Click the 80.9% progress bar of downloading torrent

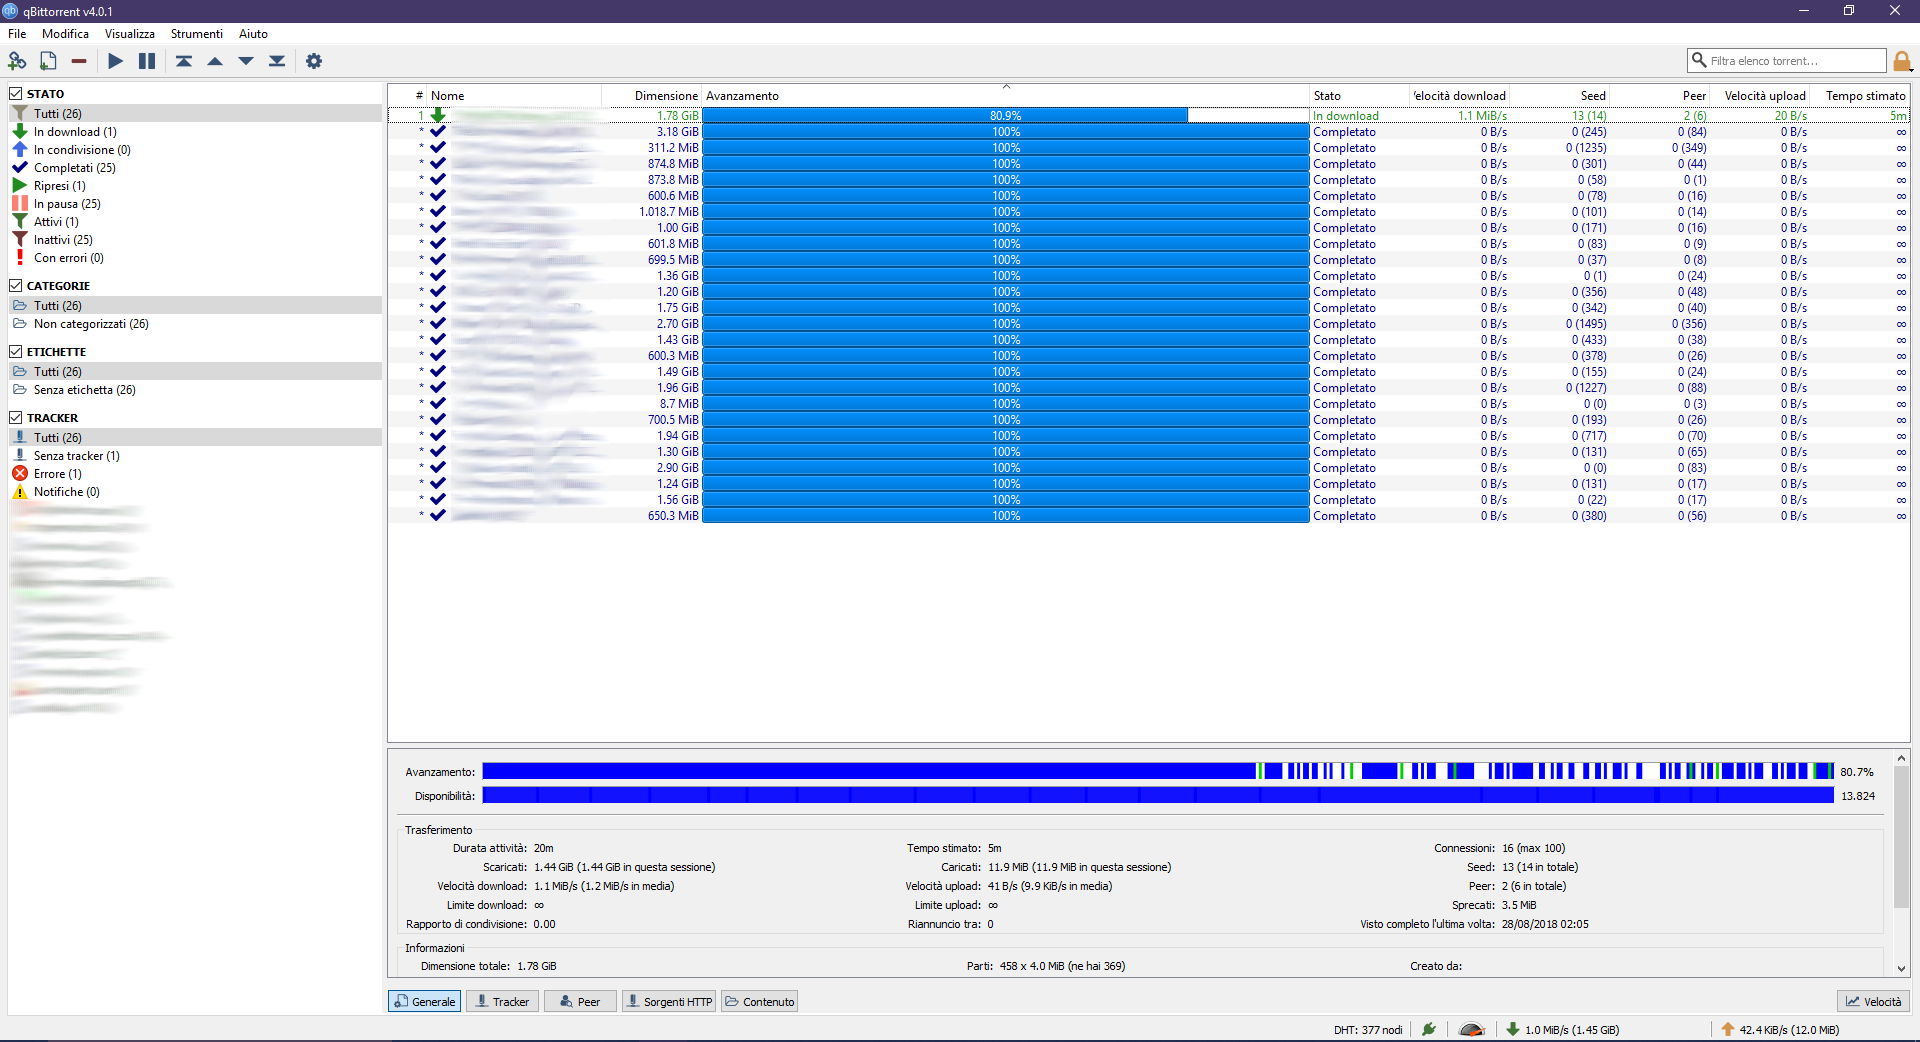point(1005,116)
